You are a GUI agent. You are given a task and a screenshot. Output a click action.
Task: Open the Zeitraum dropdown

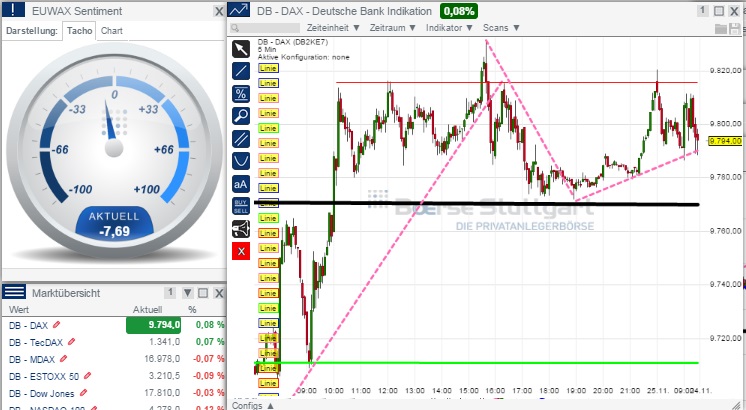393,28
